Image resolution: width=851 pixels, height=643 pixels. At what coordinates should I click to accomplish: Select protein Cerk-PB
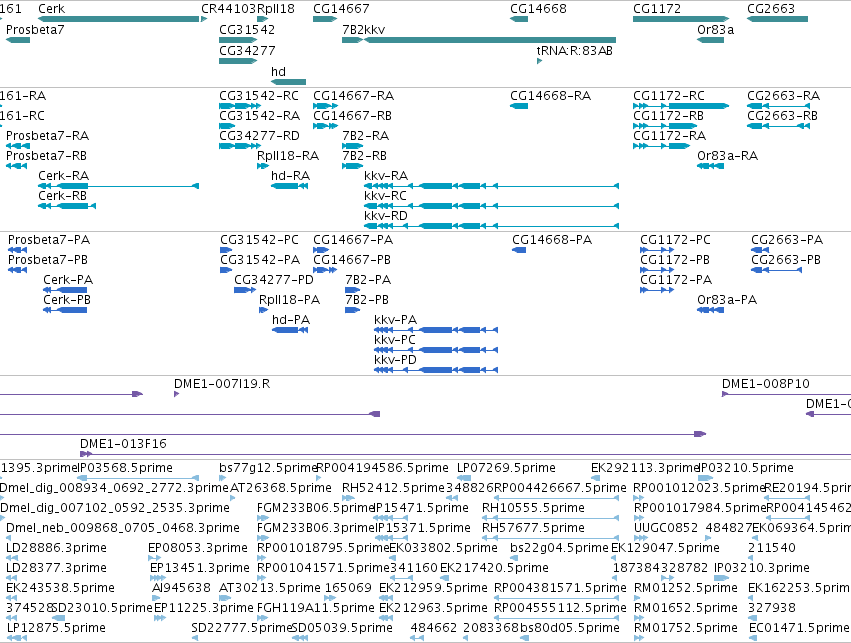click(65, 310)
